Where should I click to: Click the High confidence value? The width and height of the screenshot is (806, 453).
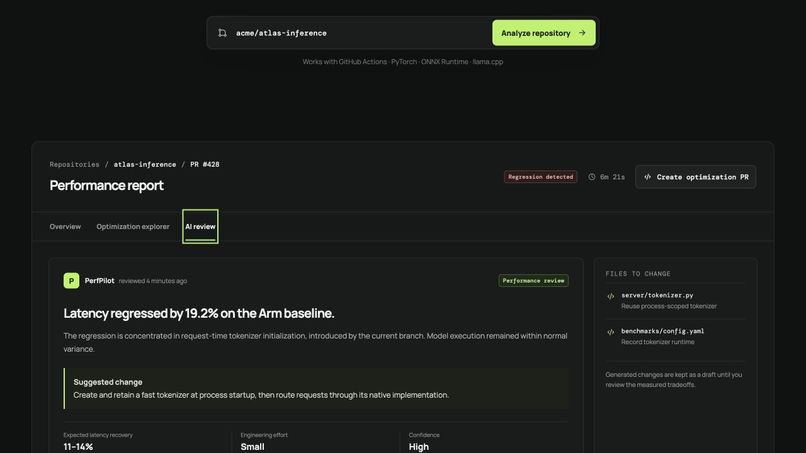418,447
